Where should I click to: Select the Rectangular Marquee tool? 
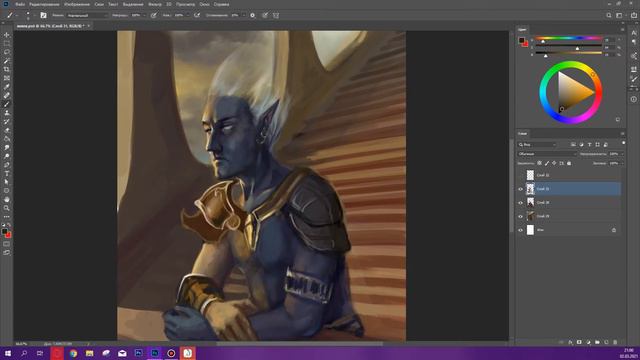click(7, 43)
